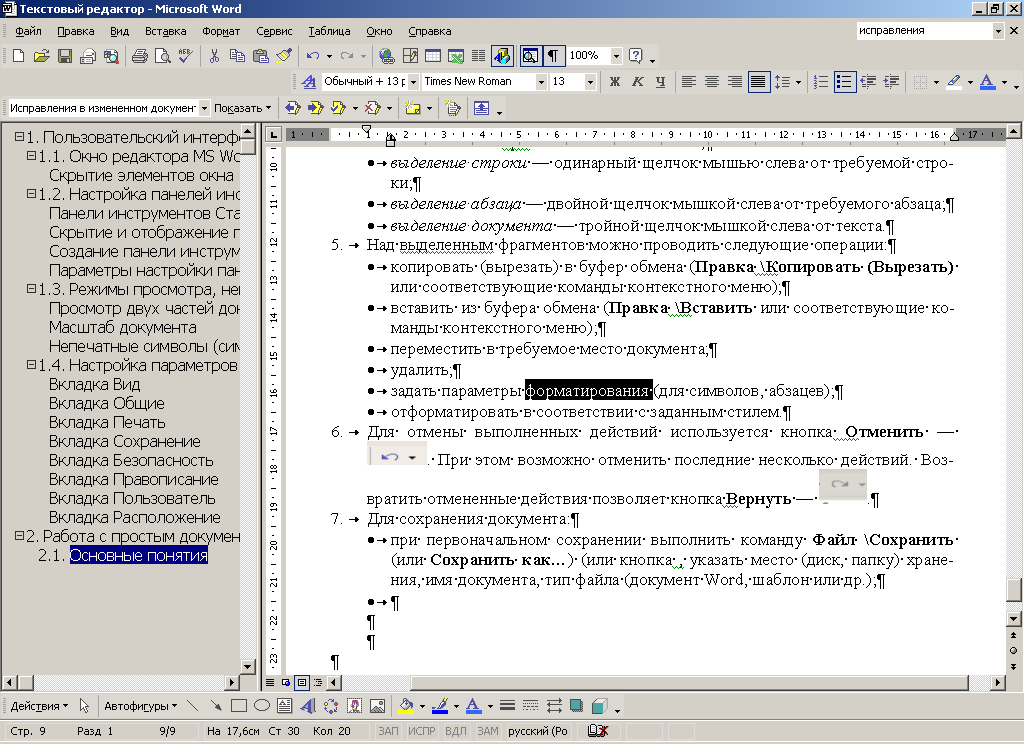Screen dimensions: 1024x744
Task: Toggle bold (Ж) formatting
Action: pyautogui.click(x=615, y=82)
